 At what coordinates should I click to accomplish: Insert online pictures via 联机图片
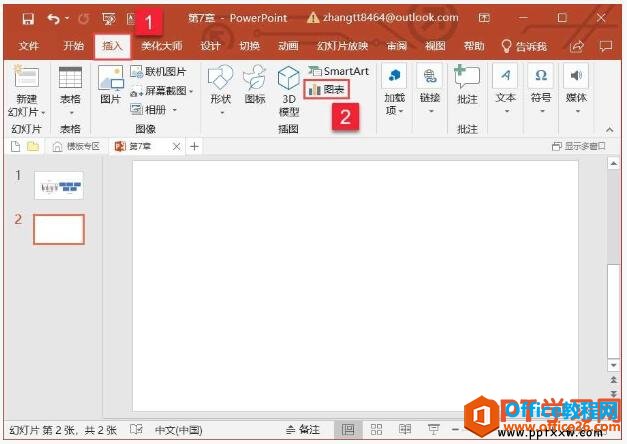coord(158,72)
